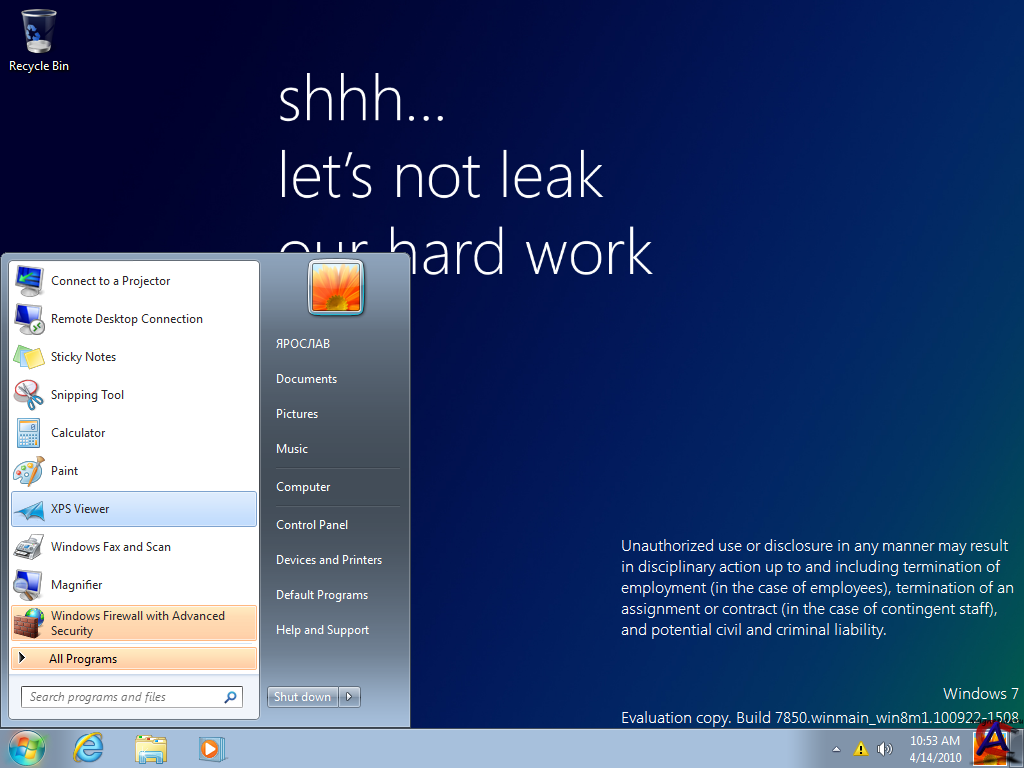Launch Paint from the palette icon
The image size is (1024, 768).
[29, 471]
